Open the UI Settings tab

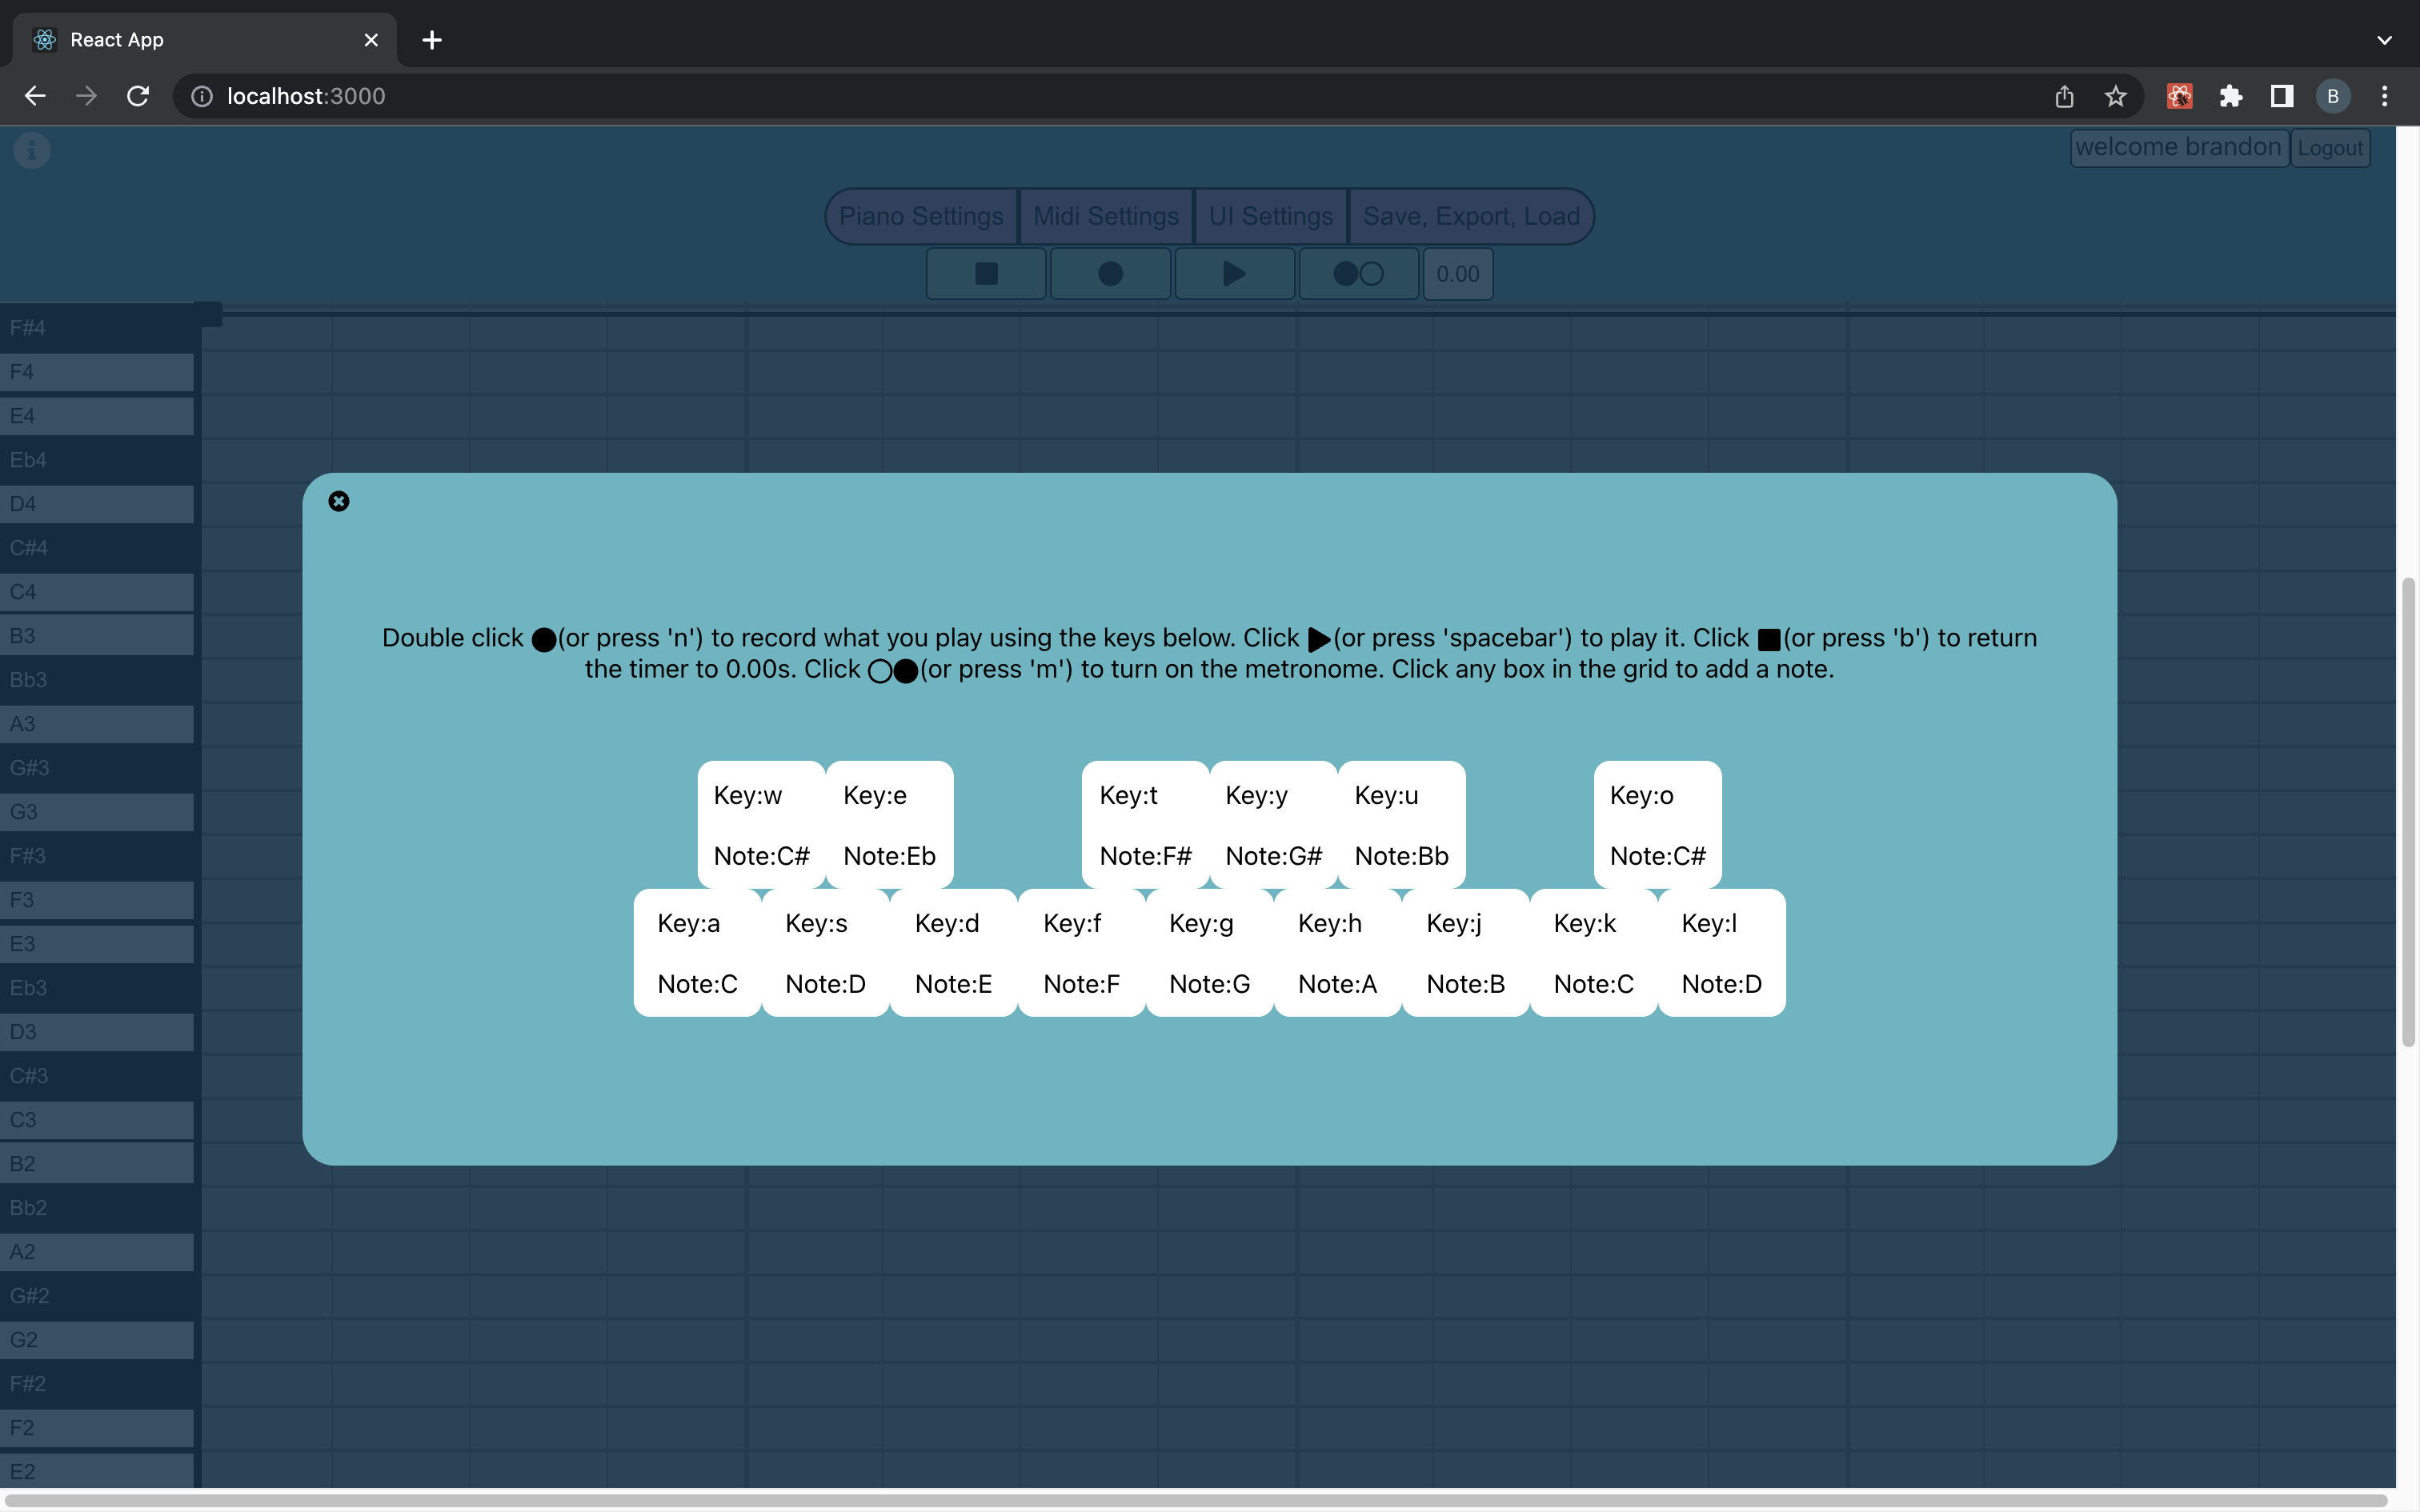pyautogui.click(x=1269, y=215)
